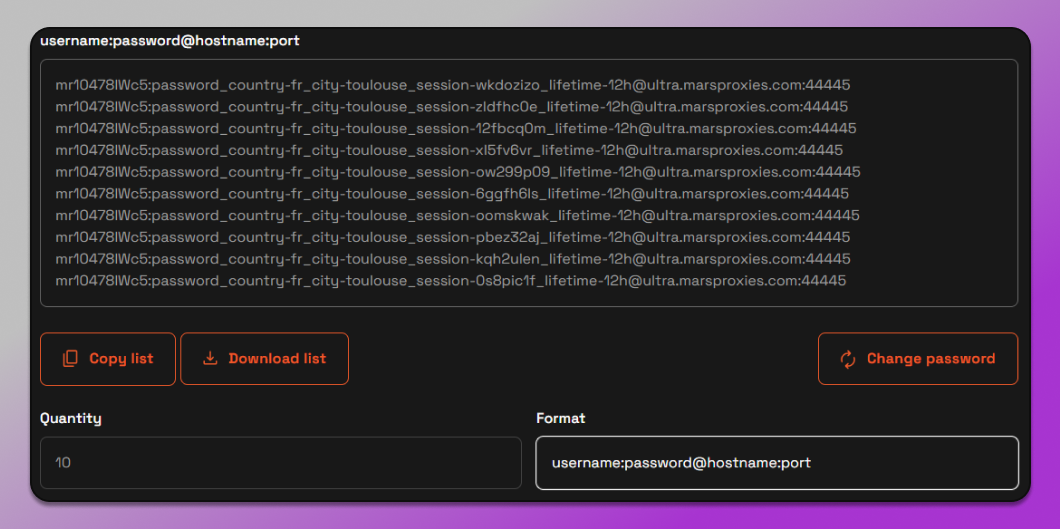Select the proxy line with session-12fbcq0m
1060x529 pixels.
(456, 128)
